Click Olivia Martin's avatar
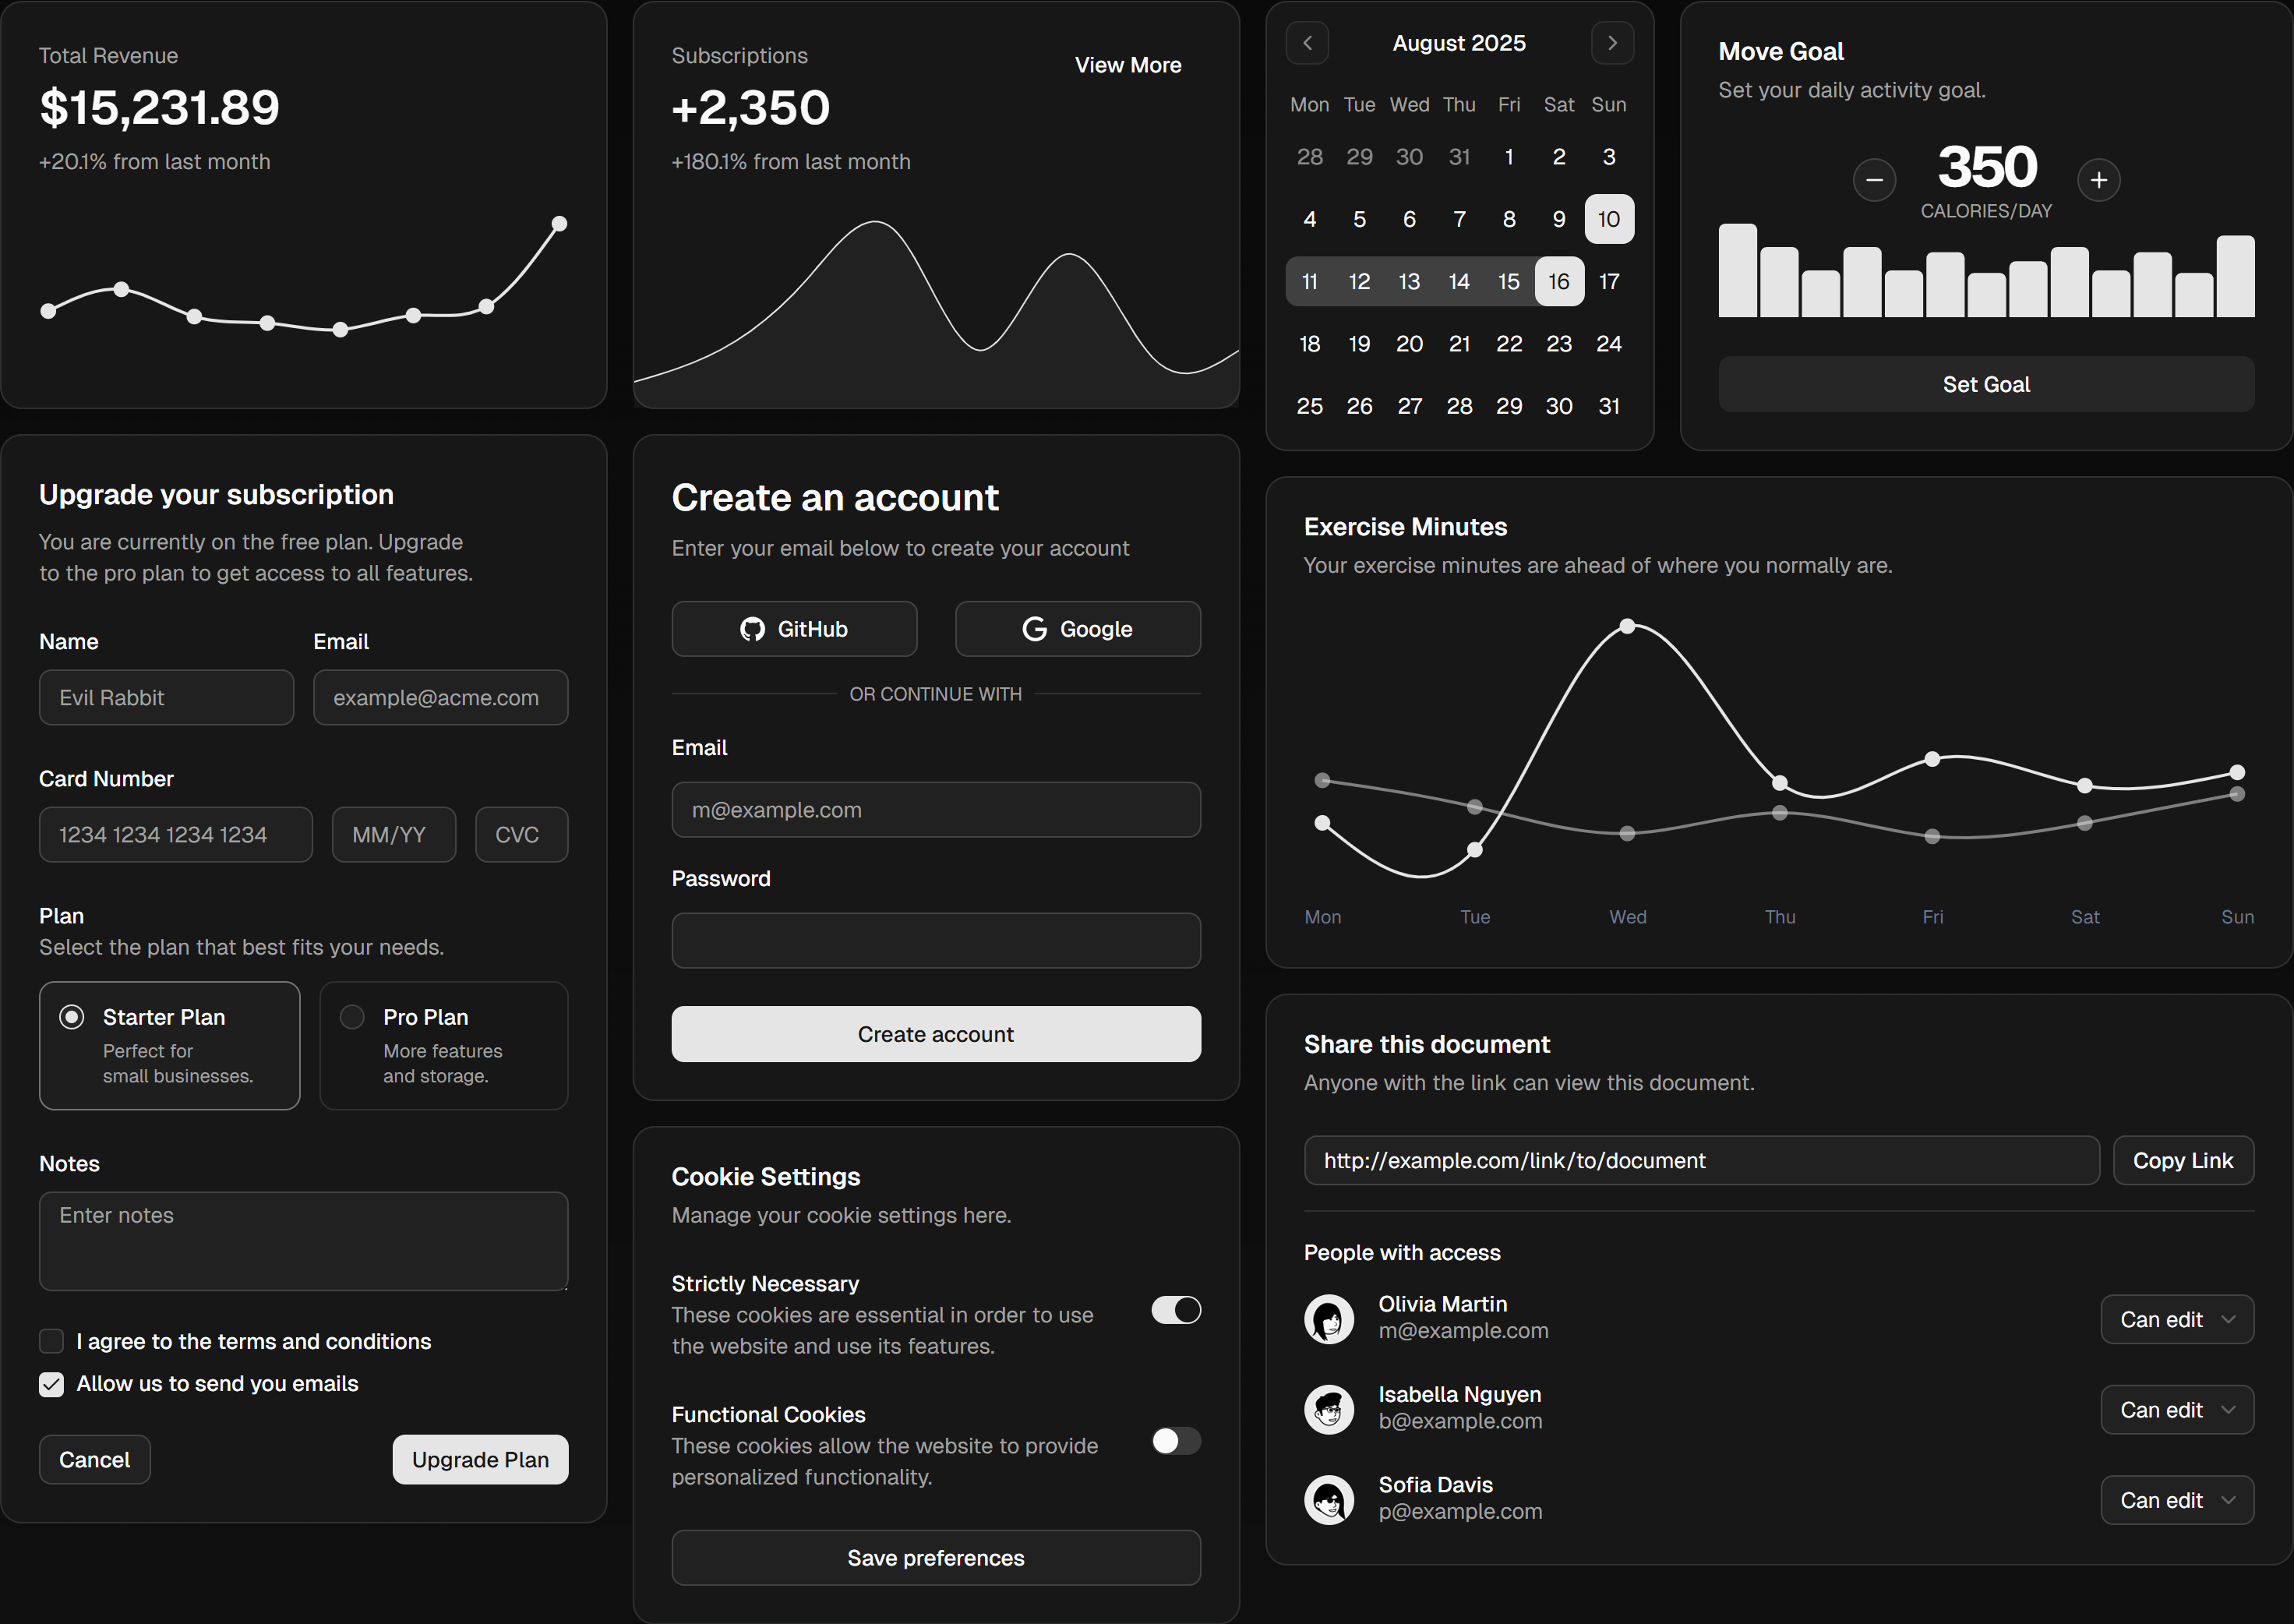2294x1624 pixels. (x=1329, y=1319)
